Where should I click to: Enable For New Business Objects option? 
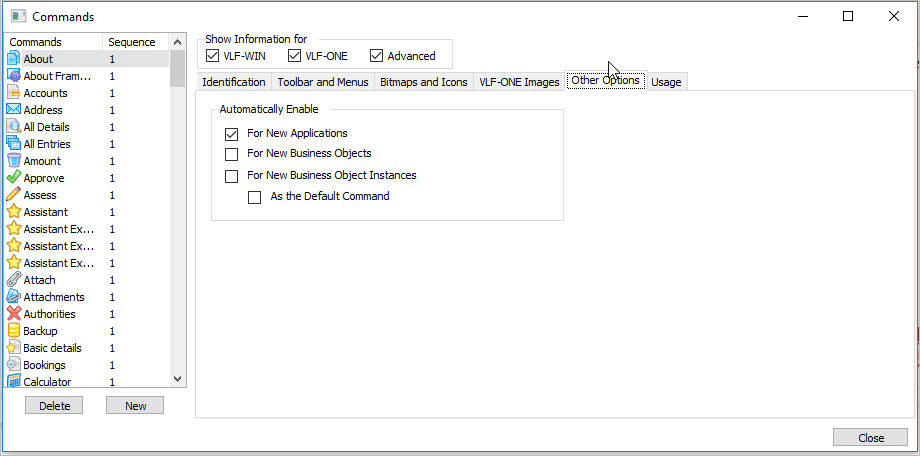point(232,154)
